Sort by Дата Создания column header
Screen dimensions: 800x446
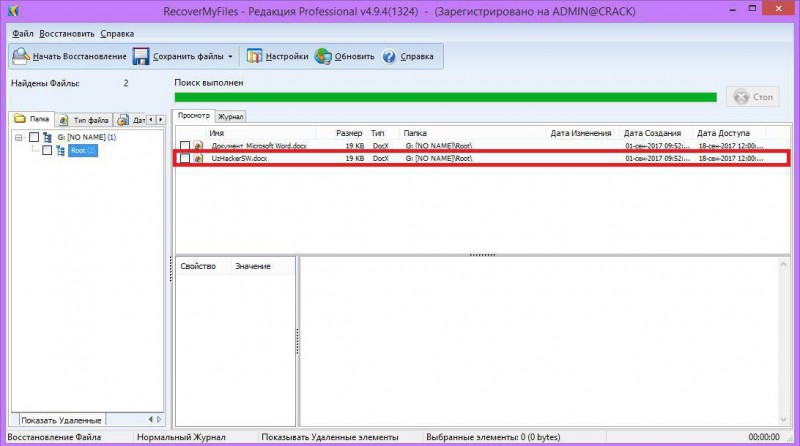(657, 133)
